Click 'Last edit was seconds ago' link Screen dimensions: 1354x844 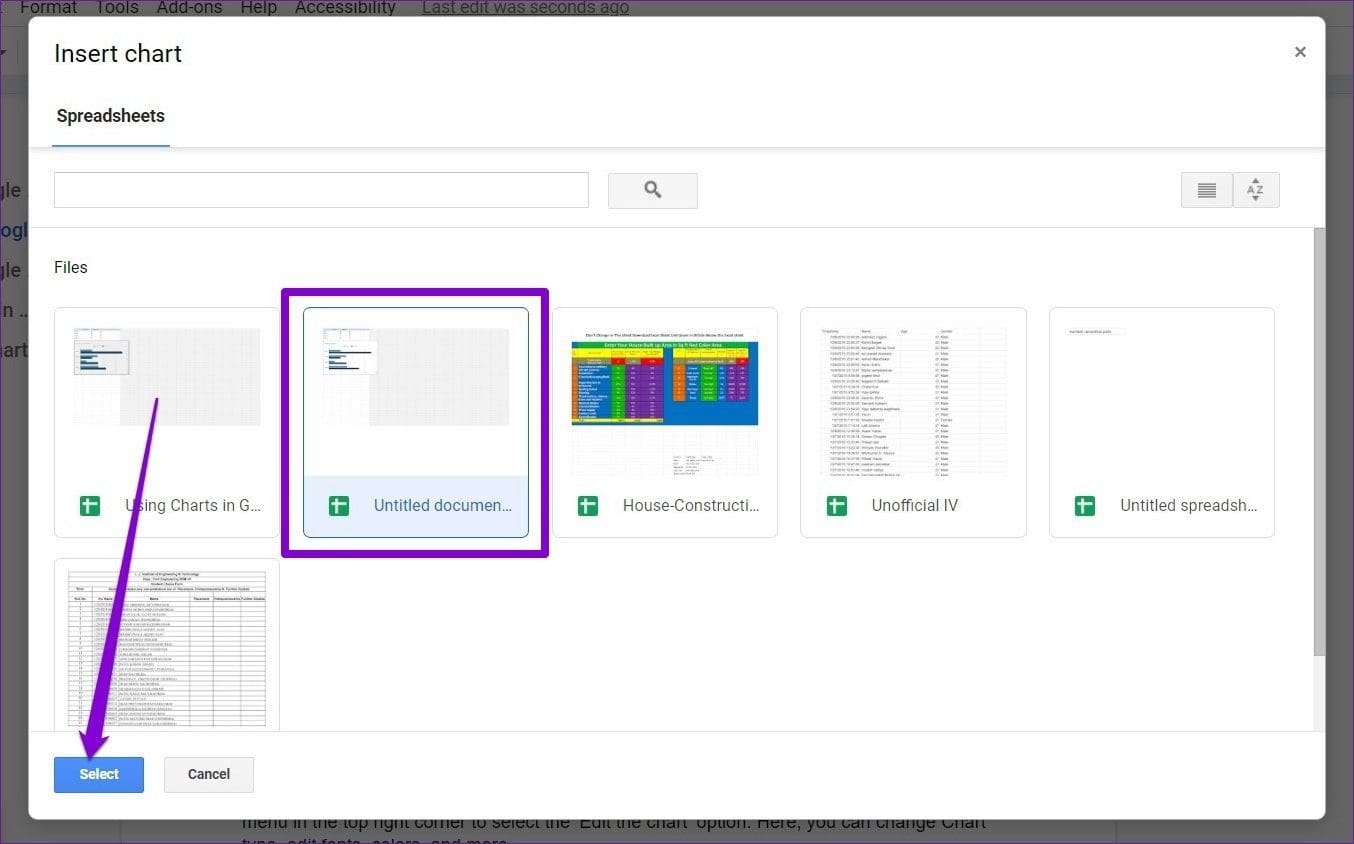(525, 8)
